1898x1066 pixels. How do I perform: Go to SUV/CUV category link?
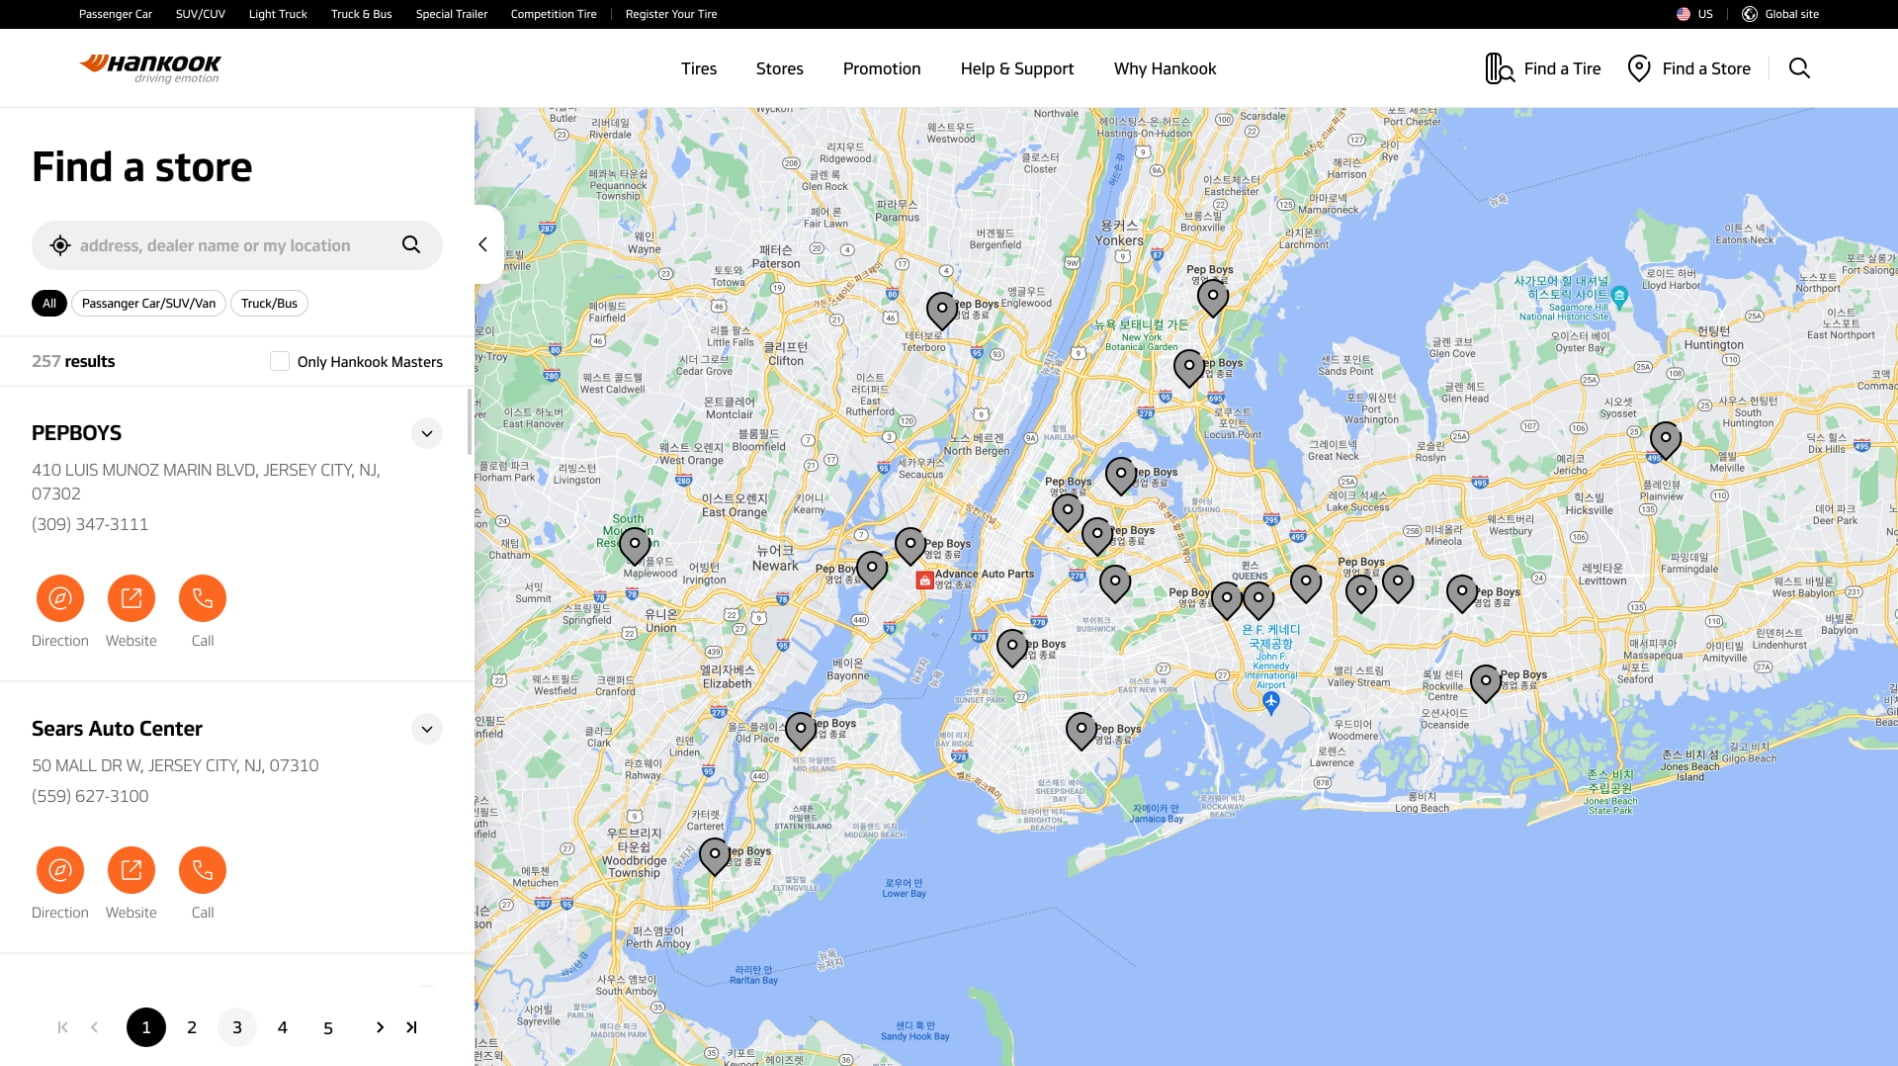click(200, 14)
